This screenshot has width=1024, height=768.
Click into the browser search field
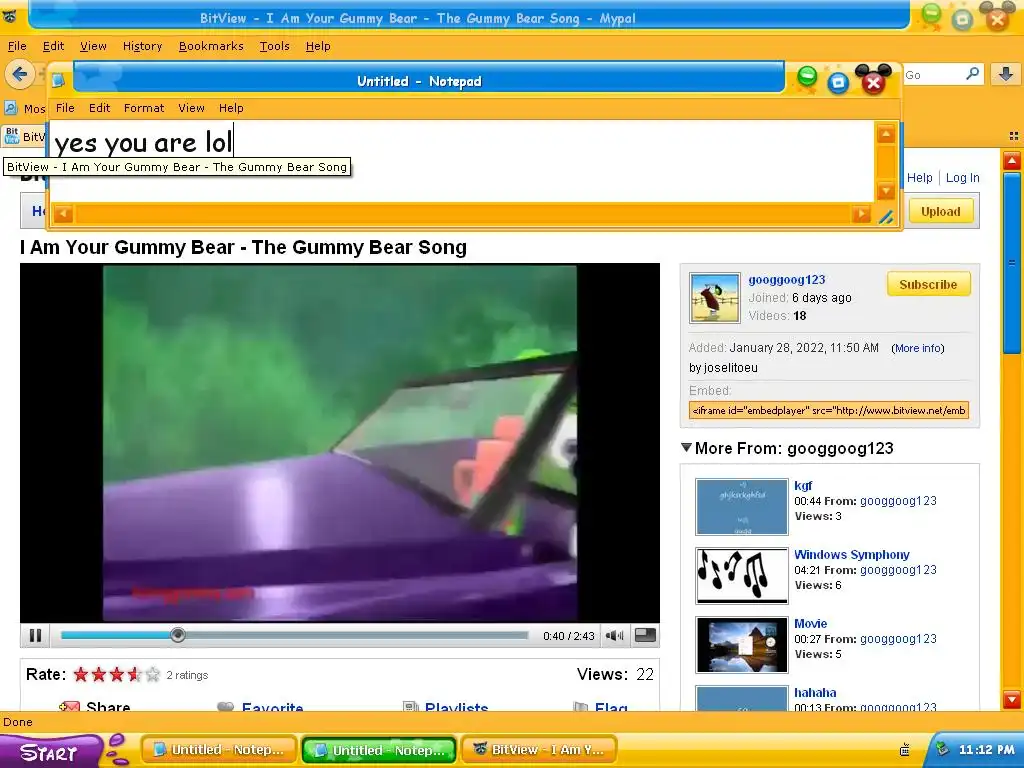933,74
